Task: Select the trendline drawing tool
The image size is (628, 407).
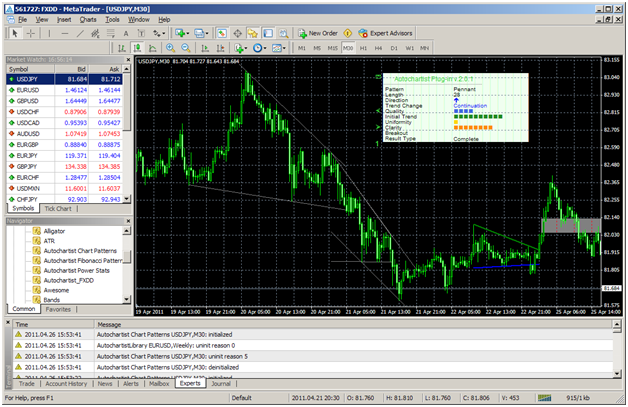Action: 80,33
